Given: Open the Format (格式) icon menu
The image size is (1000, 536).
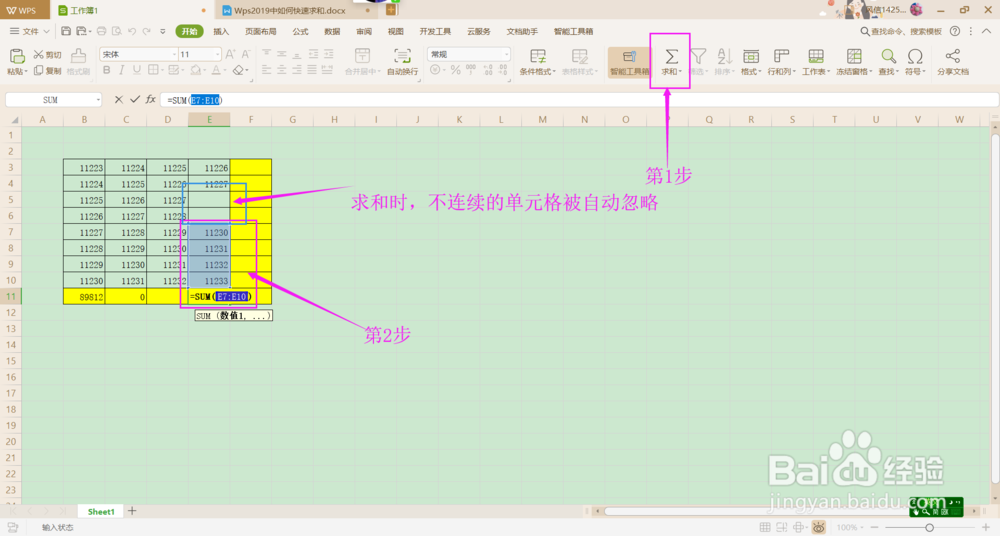Looking at the screenshot, I should click(x=751, y=62).
